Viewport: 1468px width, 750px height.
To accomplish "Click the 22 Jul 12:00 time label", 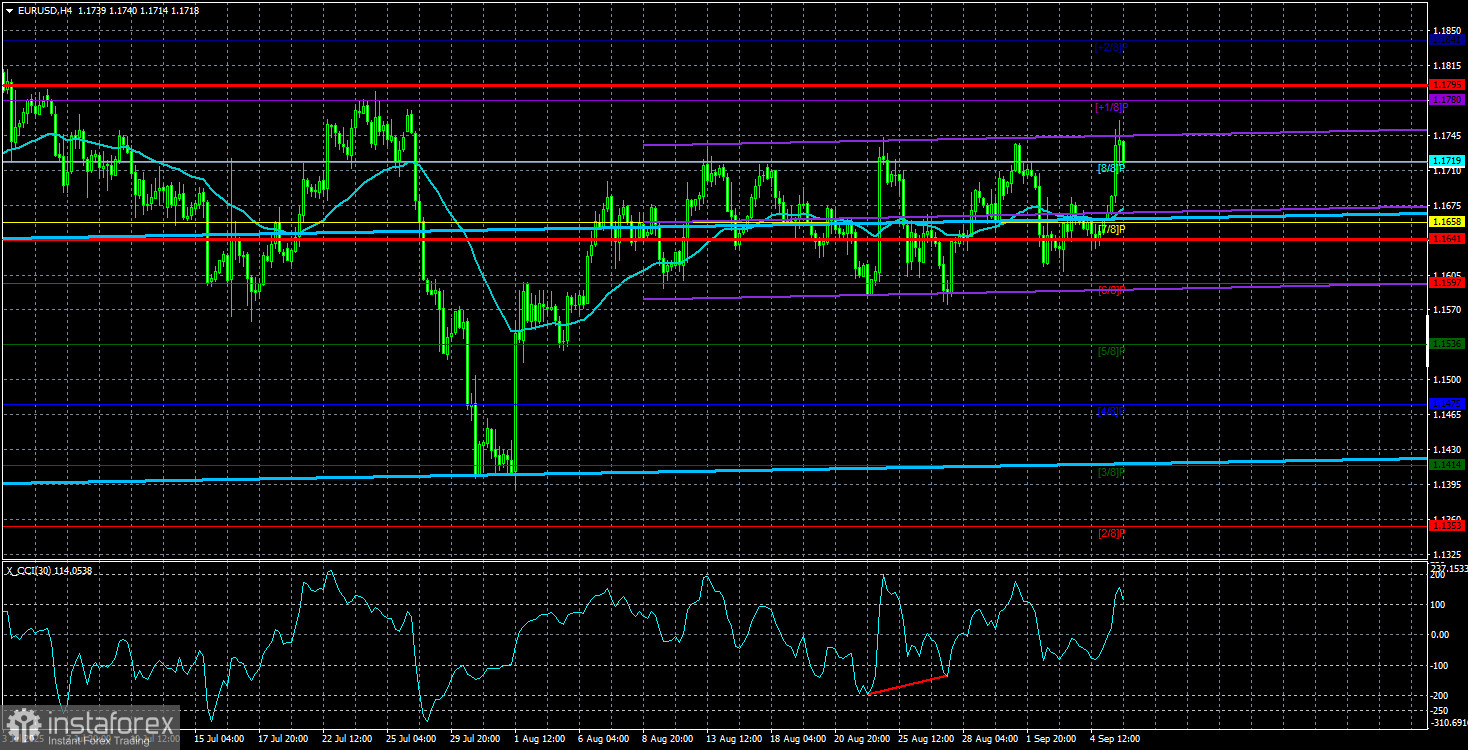I will pyautogui.click(x=346, y=740).
